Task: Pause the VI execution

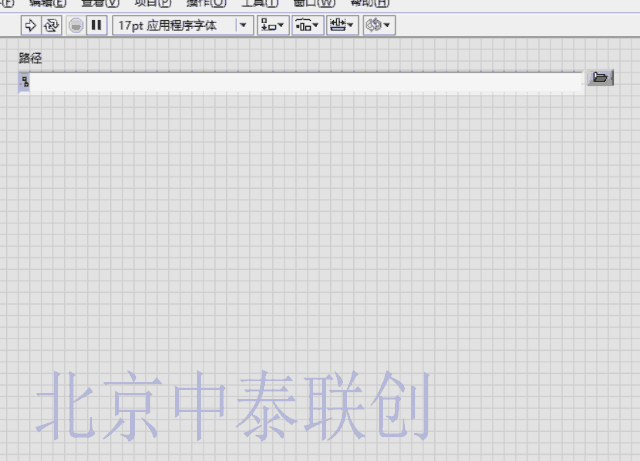Action: pyautogui.click(x=97, y=25)
